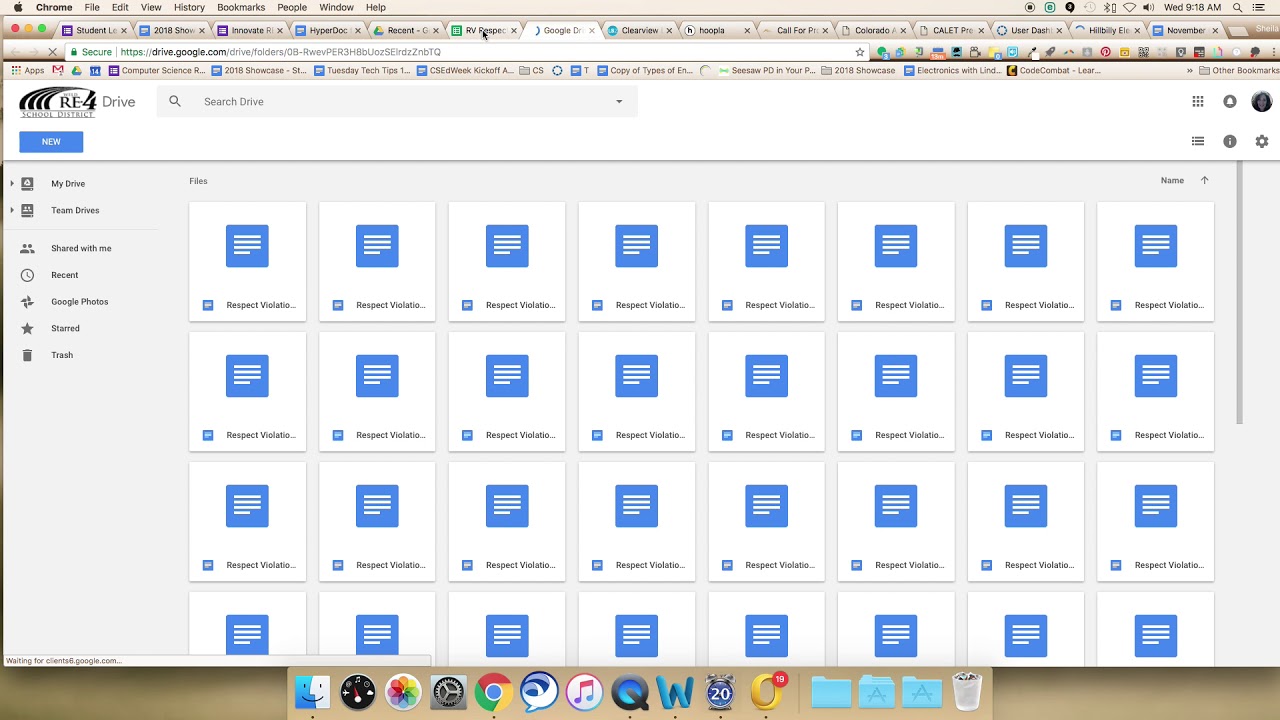Open the Google apps grid icon
Viewport: 1280px width, 720px height.
tap(1198, 101)
